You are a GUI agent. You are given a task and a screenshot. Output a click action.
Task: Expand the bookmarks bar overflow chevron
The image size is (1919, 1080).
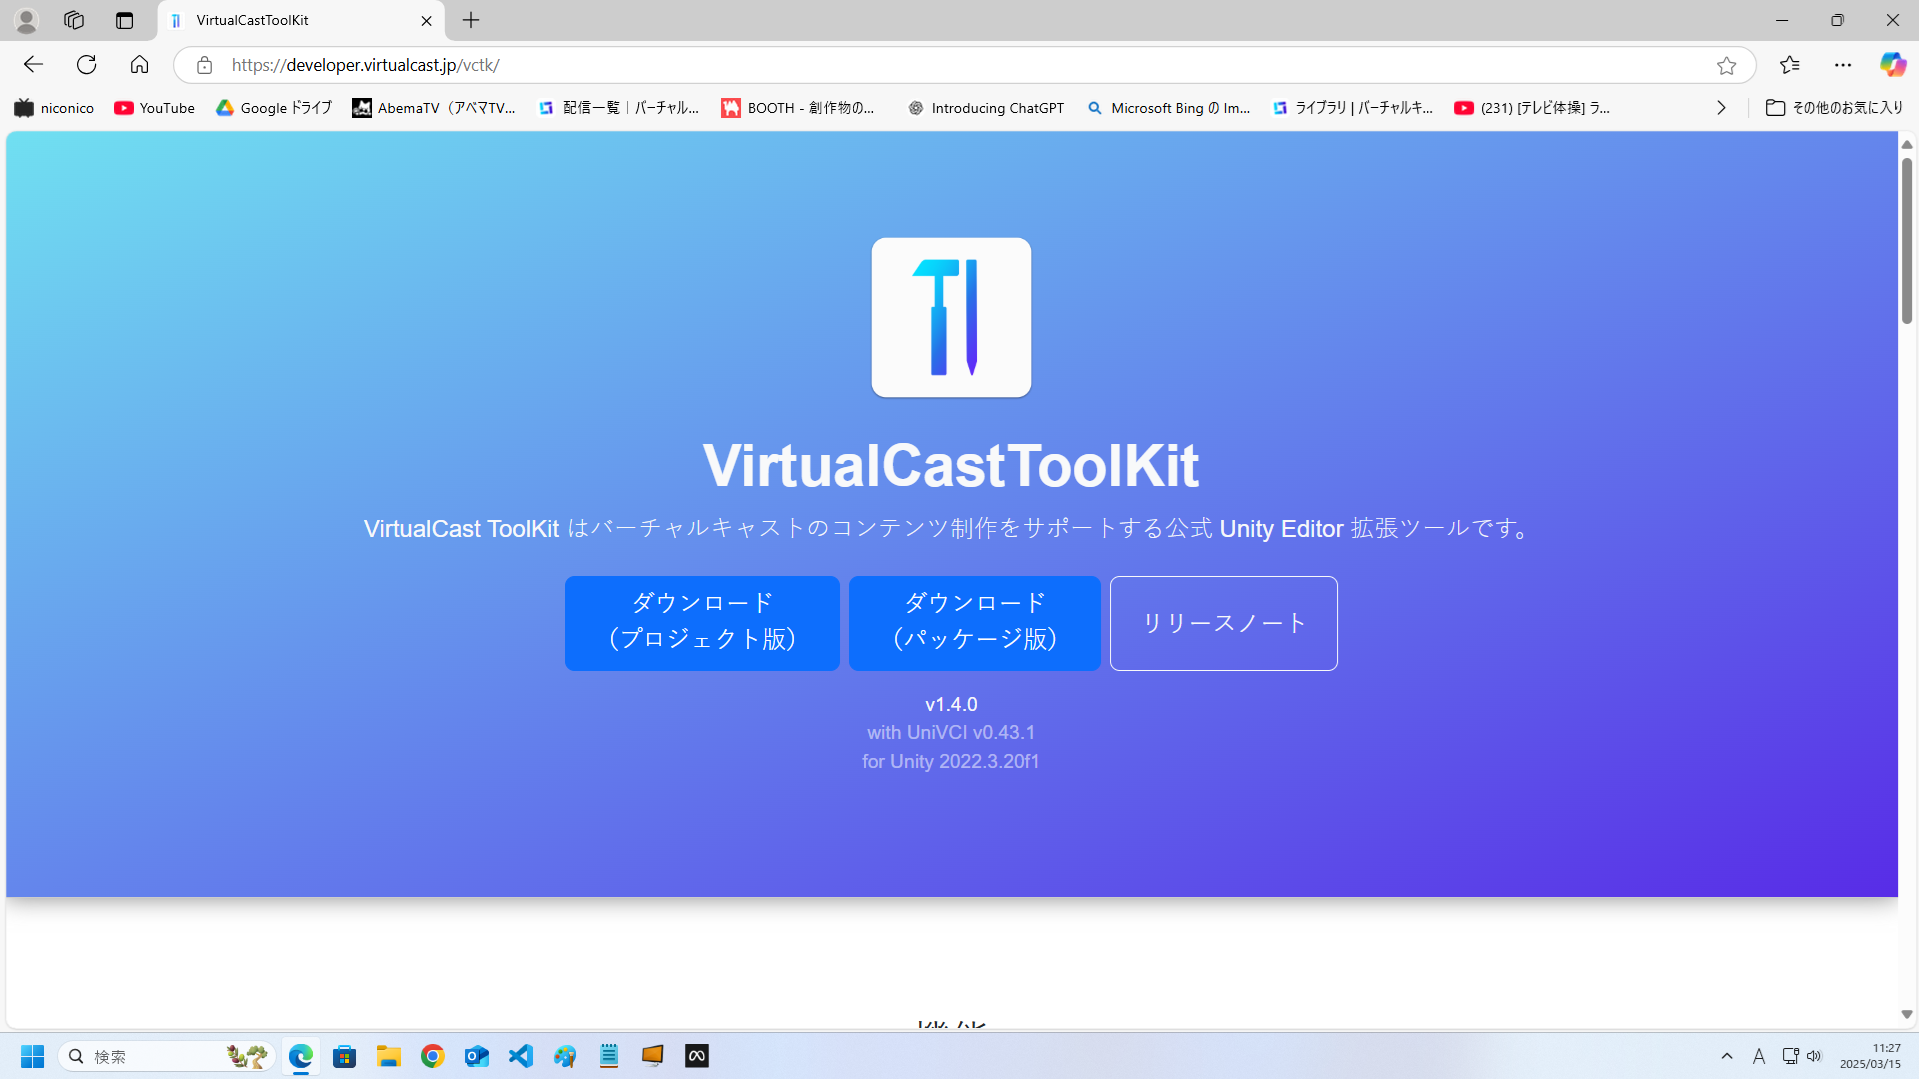1721,108
